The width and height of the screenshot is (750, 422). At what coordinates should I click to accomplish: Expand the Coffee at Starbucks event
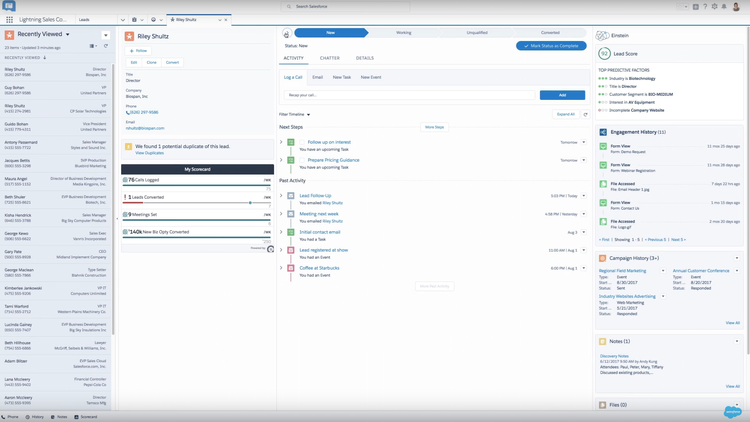pyautogui.click(x=281, y=268)
